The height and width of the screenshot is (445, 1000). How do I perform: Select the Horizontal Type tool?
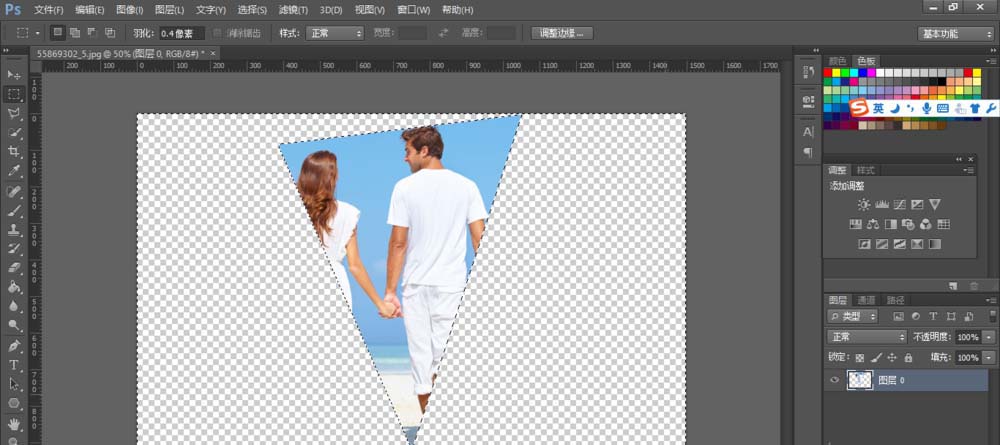[14, 365]
